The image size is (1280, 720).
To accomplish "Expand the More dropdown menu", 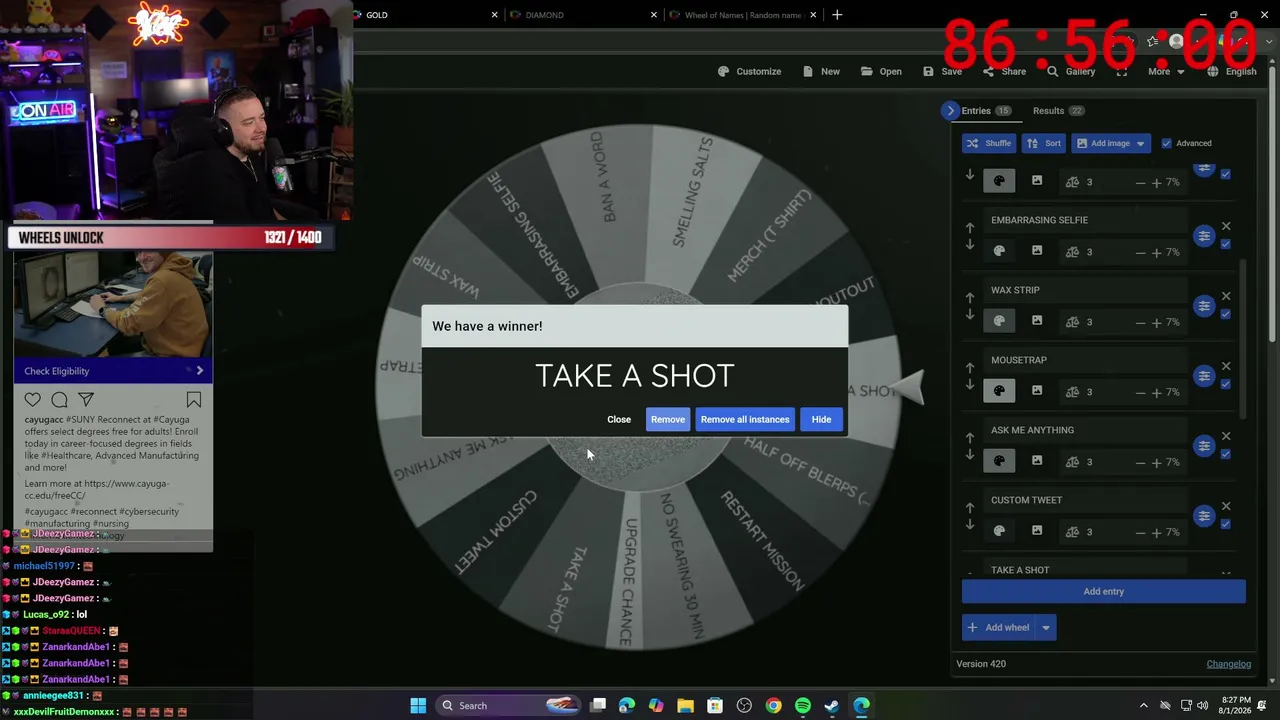I will 1166,71.
